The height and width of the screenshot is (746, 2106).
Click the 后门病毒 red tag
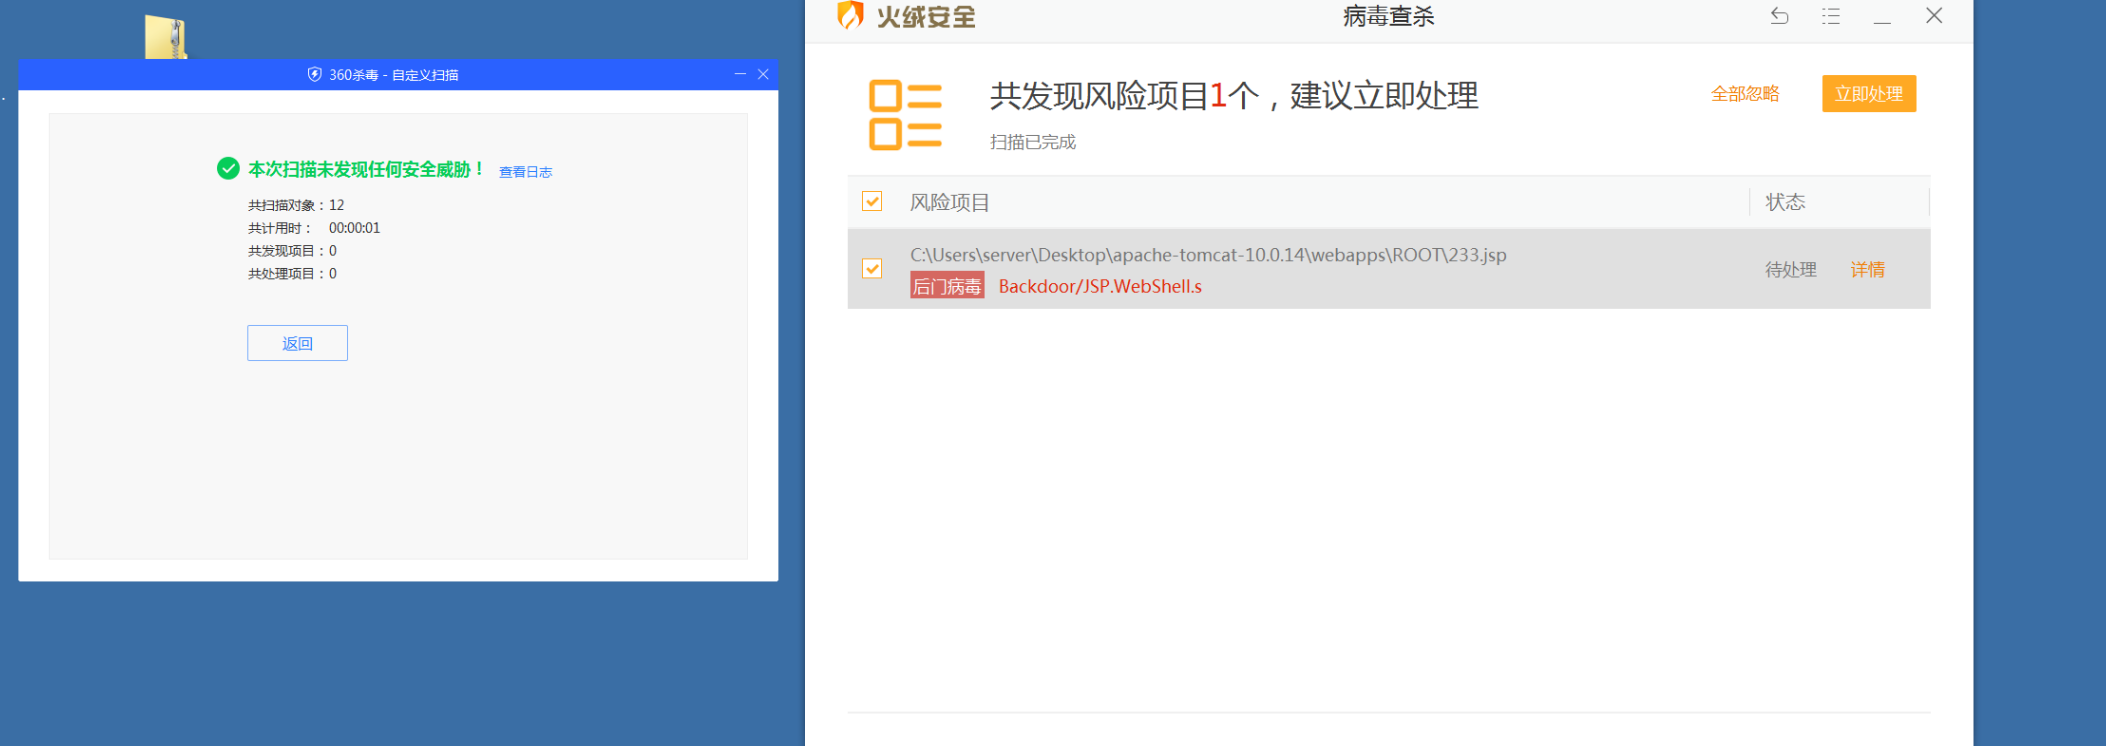point(947,286)
